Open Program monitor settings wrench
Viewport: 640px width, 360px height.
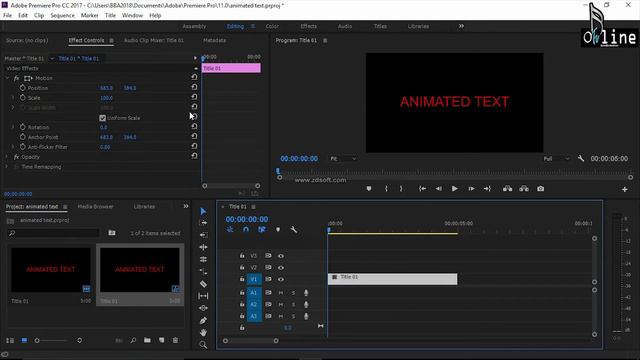pos(580,158)
